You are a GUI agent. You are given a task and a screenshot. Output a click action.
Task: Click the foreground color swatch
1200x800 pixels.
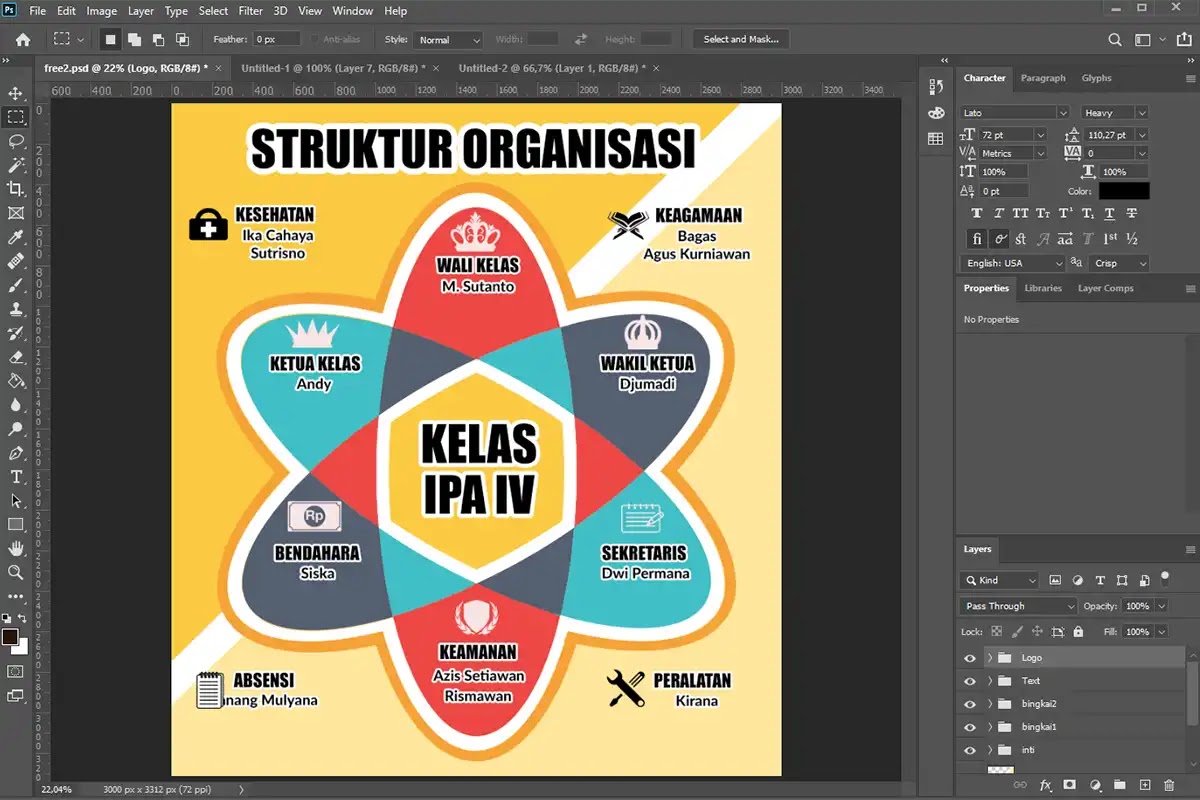[x=10, y=637]
